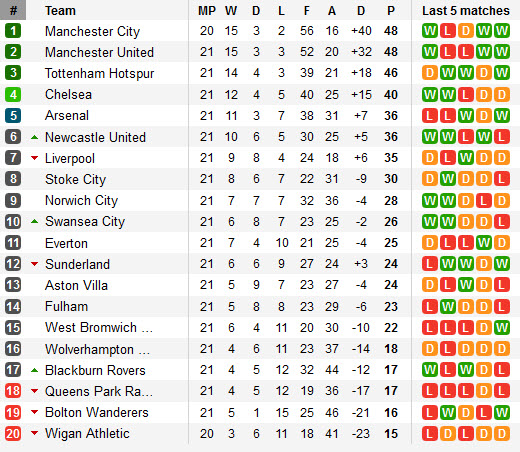Click the MP column header
Screen dimensions: 520x452
(207, 11)
